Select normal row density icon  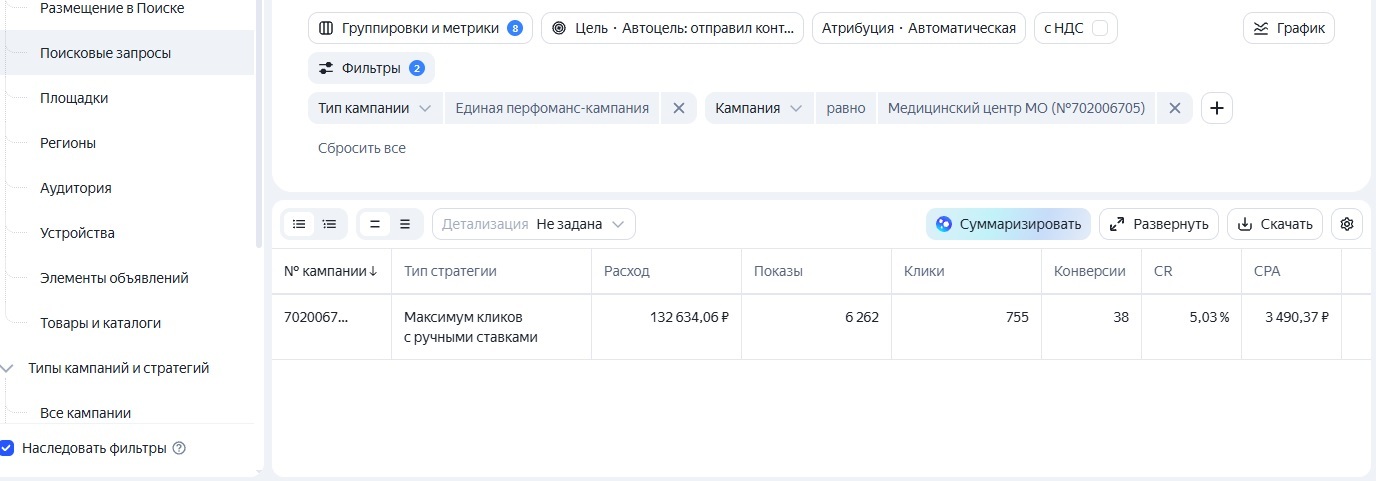click(x=405, y=224)
